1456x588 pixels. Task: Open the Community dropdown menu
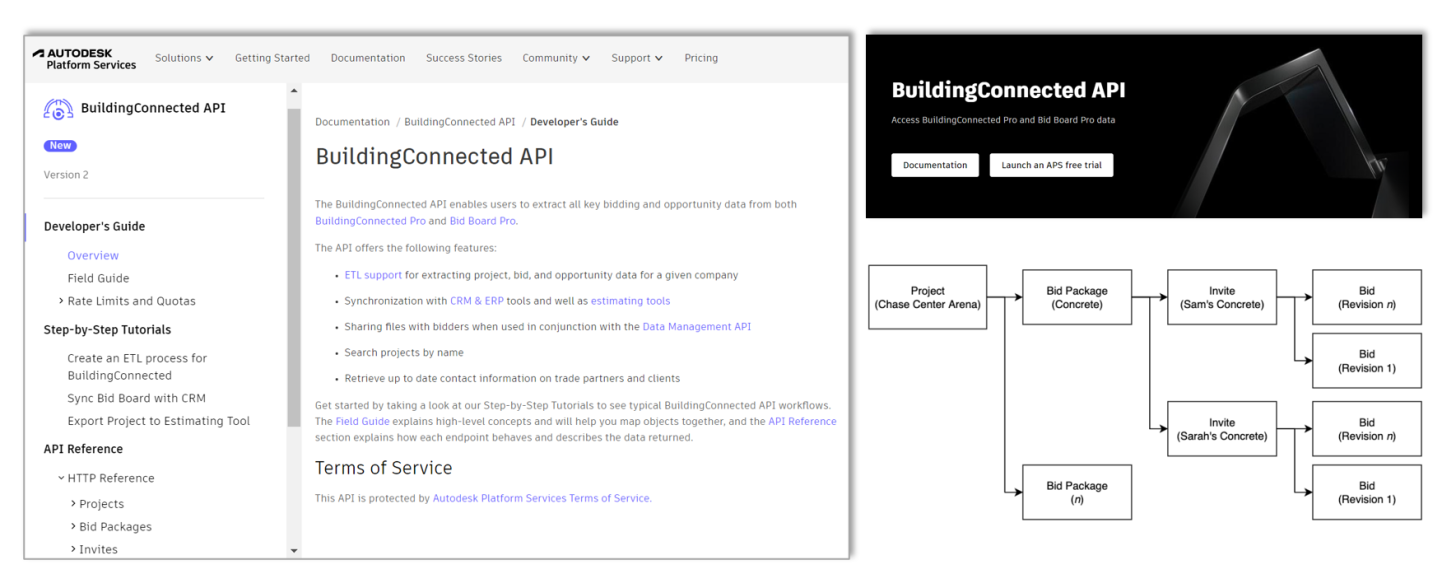[x=556, y=58]
